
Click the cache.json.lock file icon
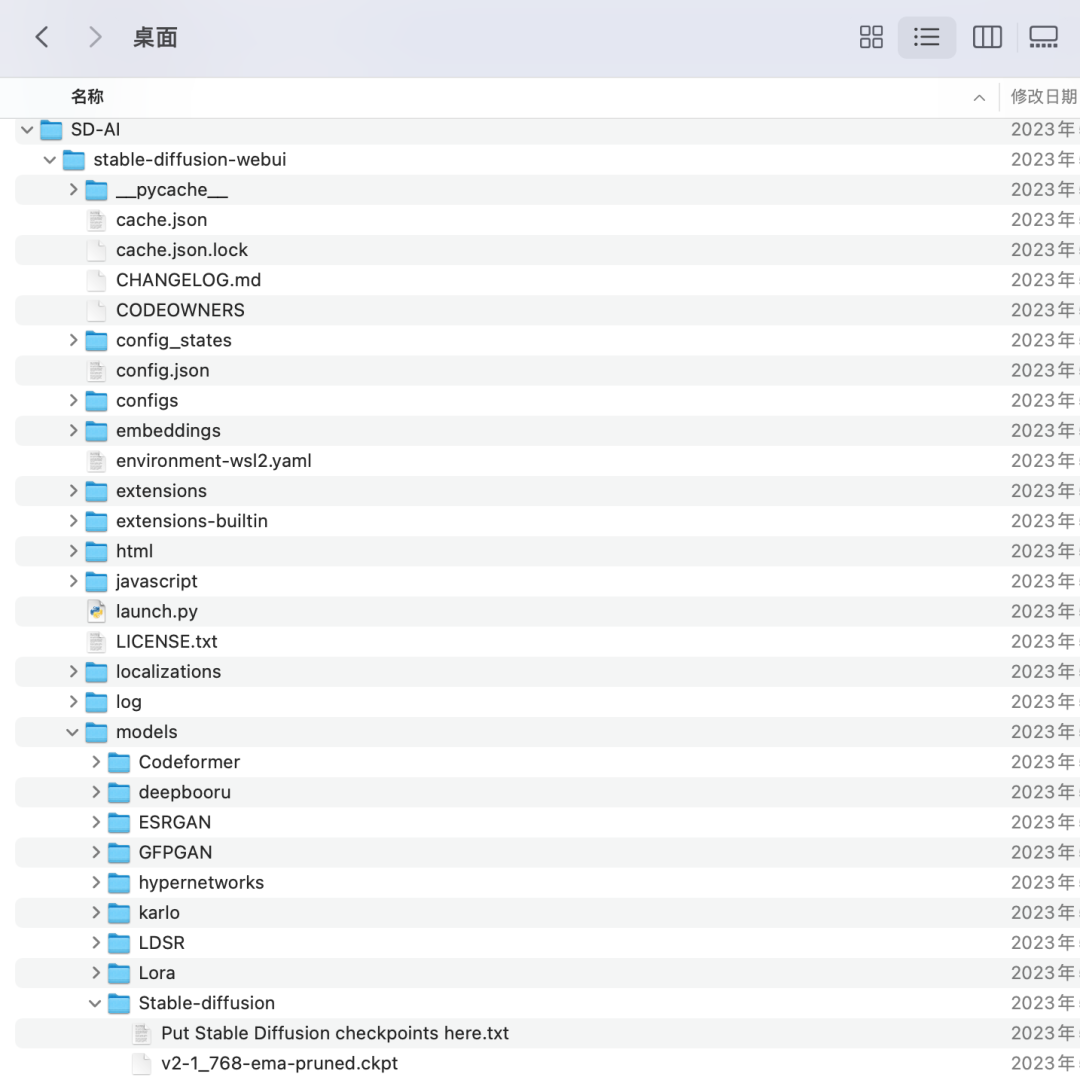[x=96, y=251]
